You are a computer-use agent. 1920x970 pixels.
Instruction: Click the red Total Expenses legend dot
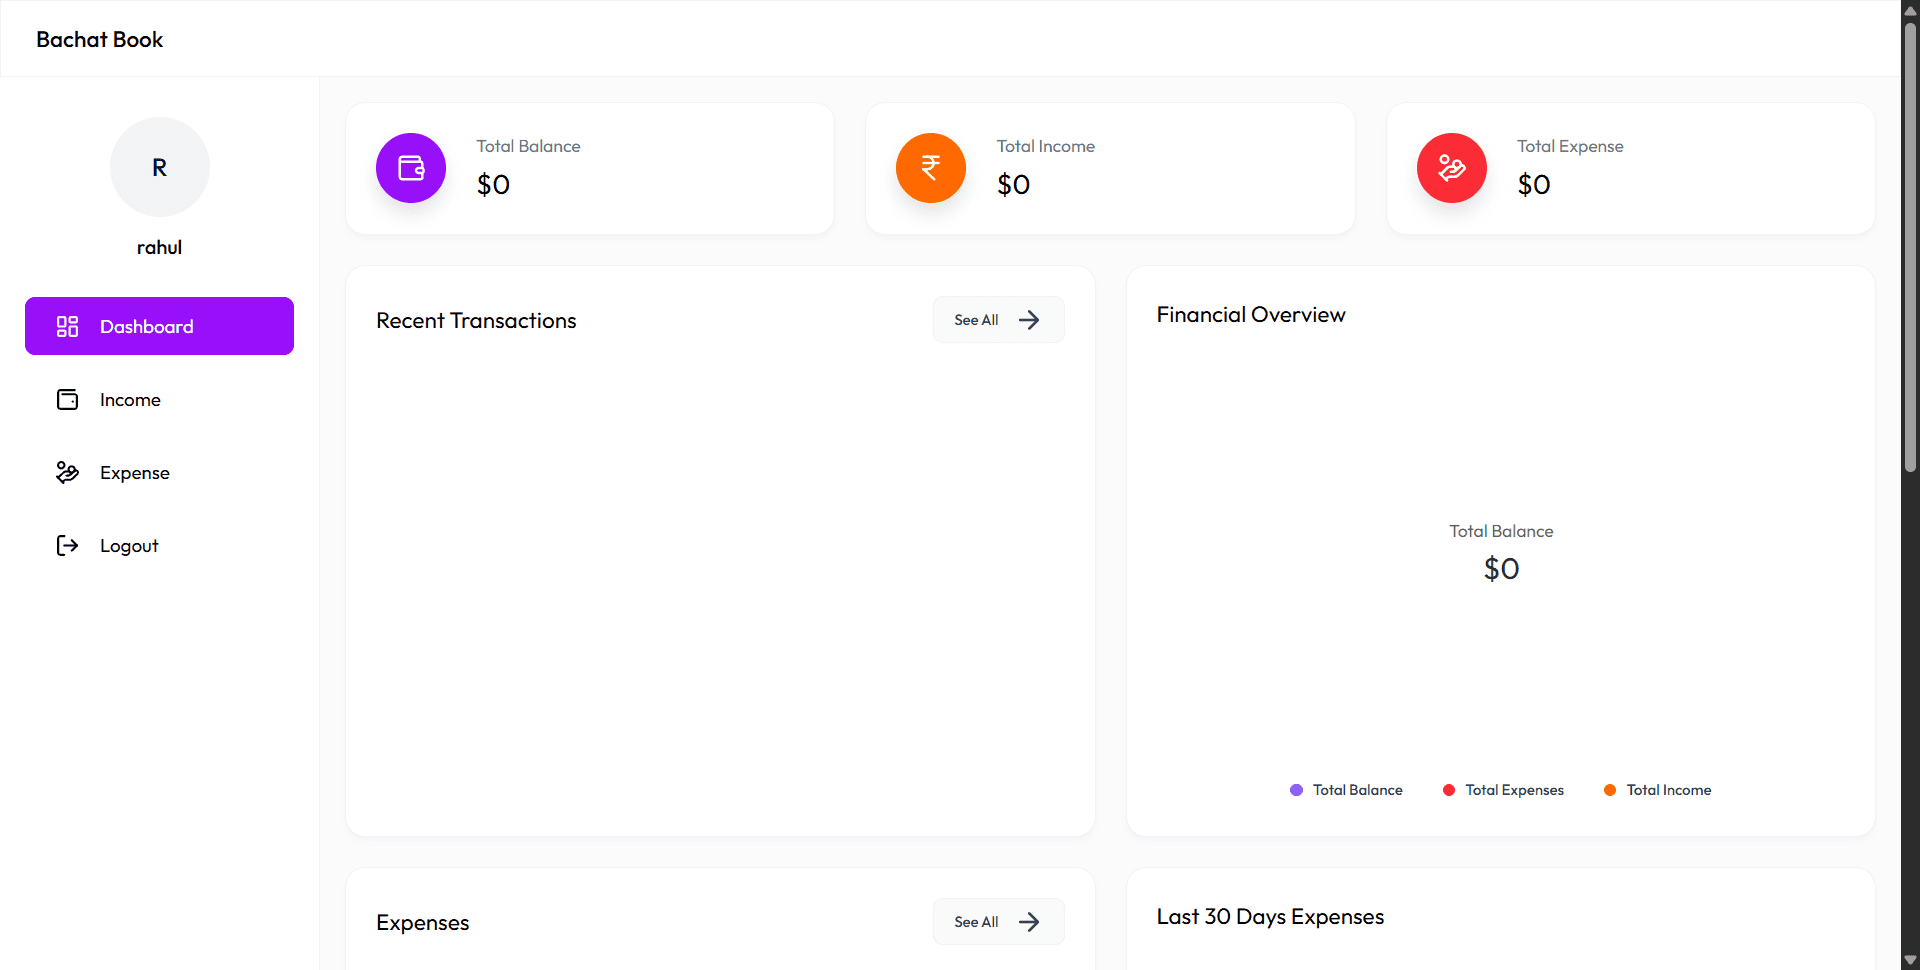(1449, 790)
